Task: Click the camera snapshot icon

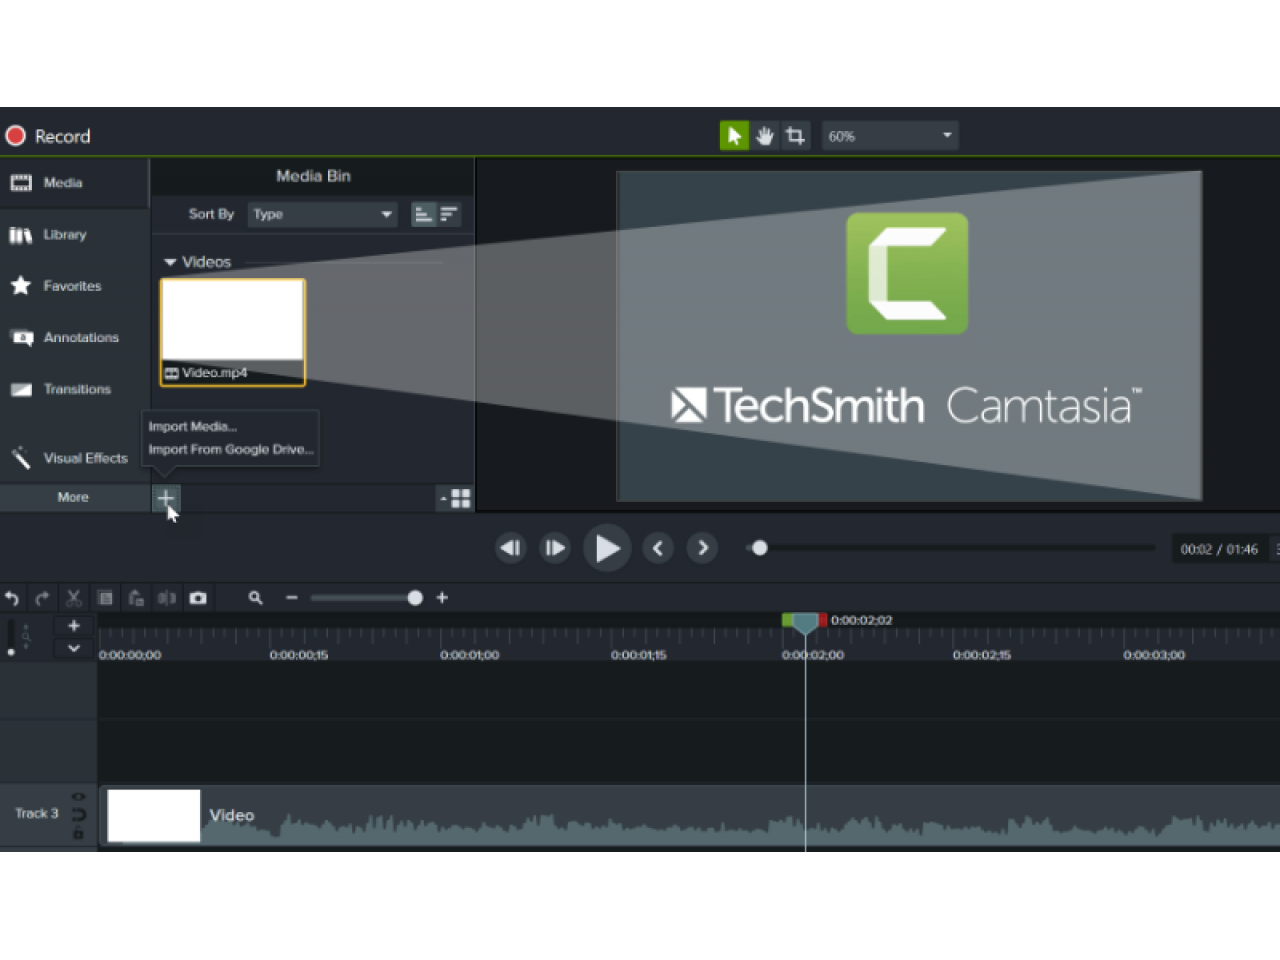Action: pos(198,598)
